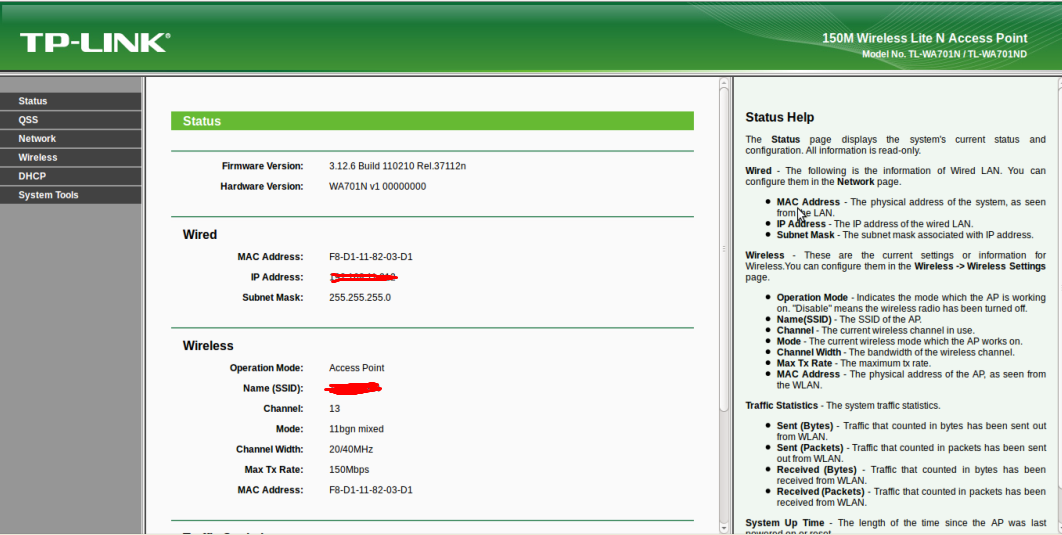
Task: Click the Hardware Version label
Action: coord(261,186)
